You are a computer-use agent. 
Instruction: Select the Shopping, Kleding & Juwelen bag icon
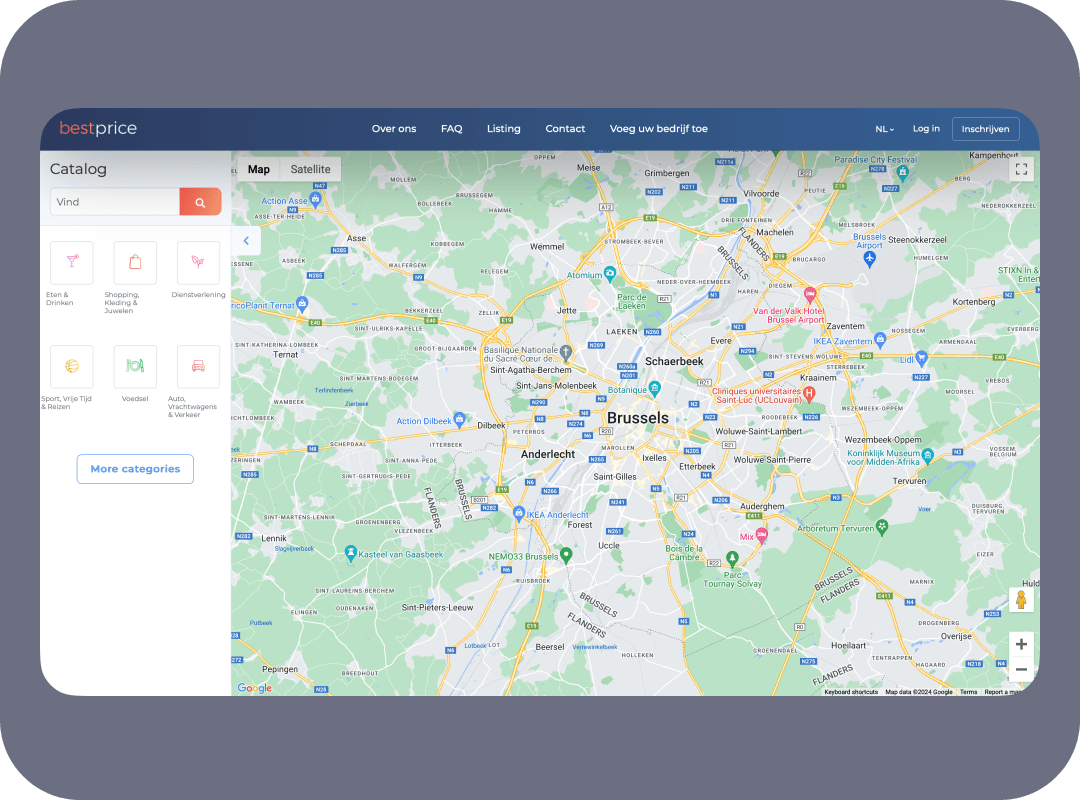pyautogui.click(x=135, y=262)
